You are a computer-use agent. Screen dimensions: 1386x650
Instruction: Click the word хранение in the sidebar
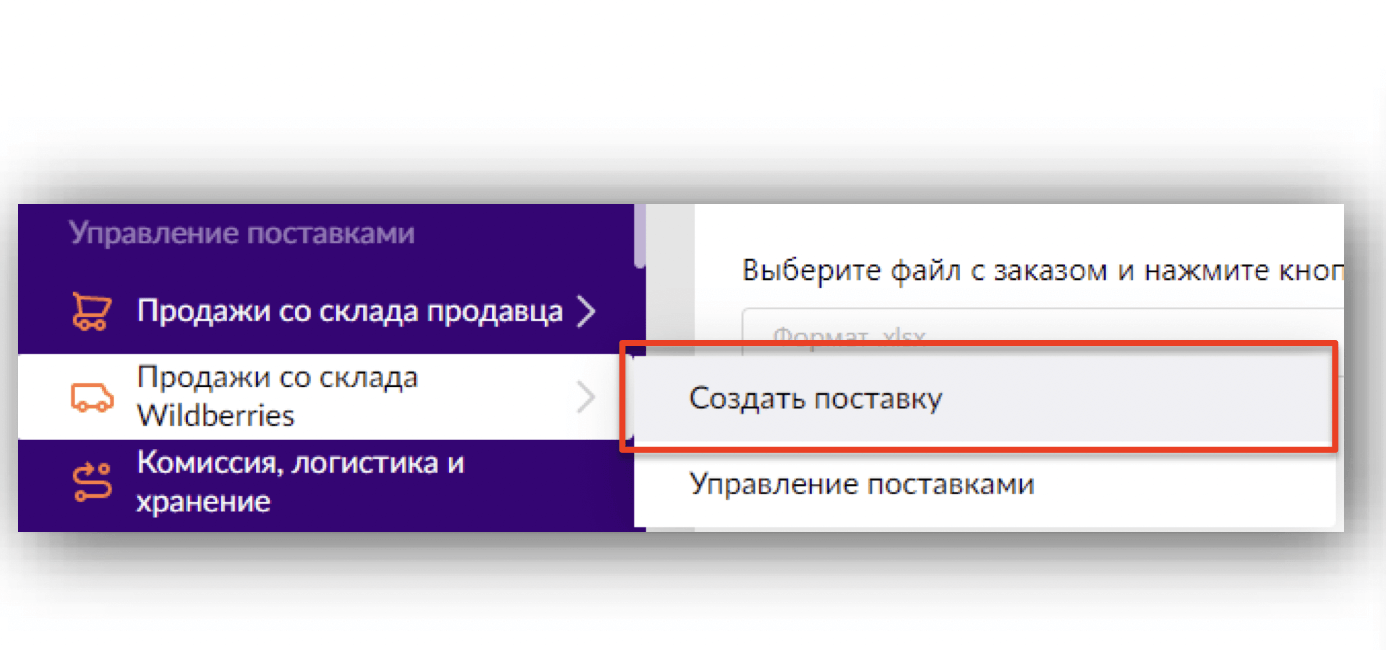203,501
